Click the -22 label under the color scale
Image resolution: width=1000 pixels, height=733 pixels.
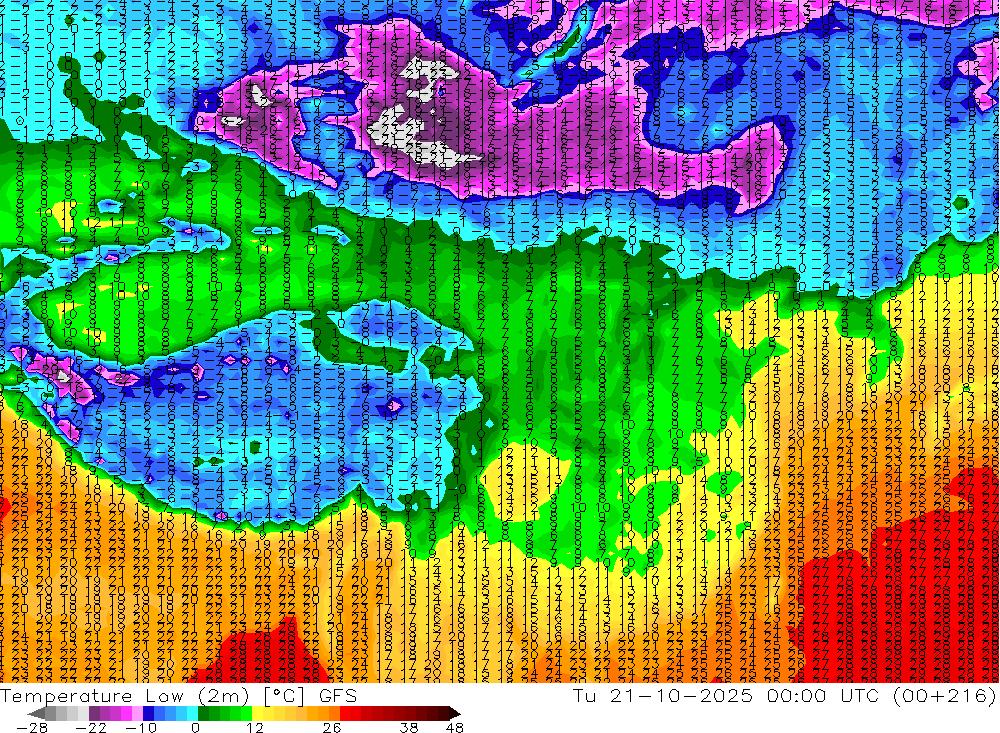click(91, 727)
